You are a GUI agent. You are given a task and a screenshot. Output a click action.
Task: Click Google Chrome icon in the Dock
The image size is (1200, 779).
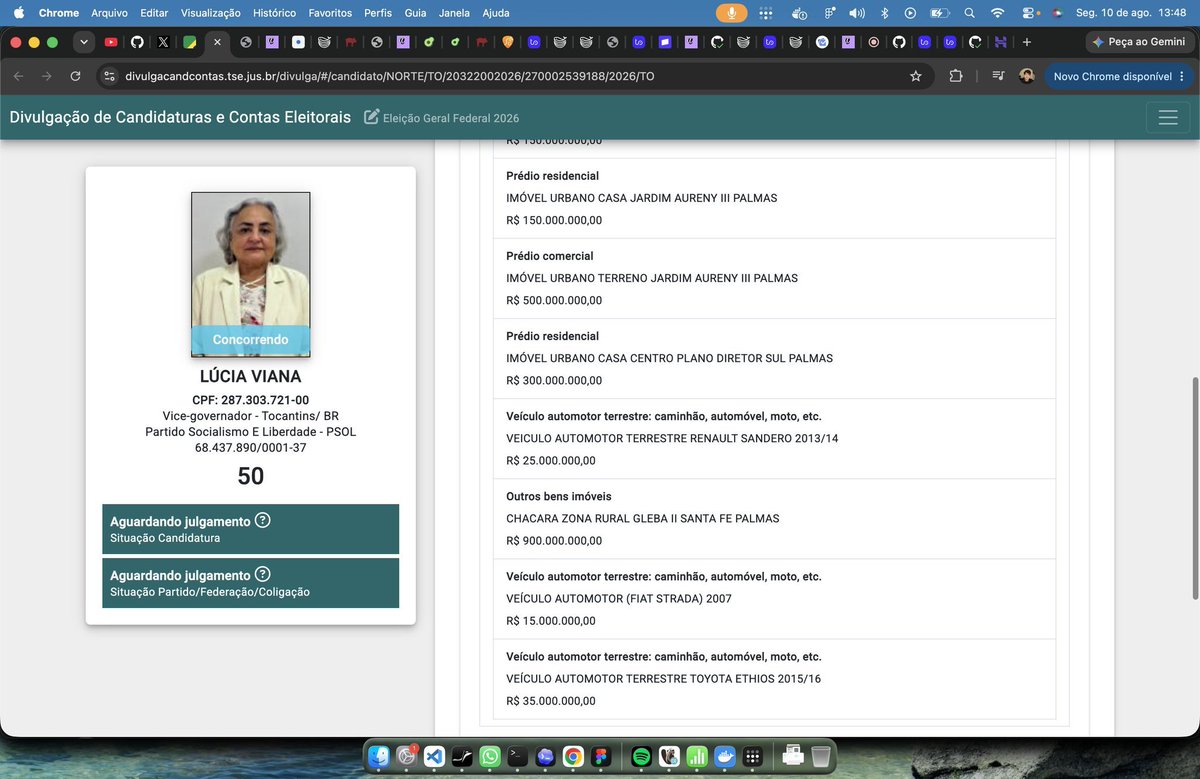[573, 757]
